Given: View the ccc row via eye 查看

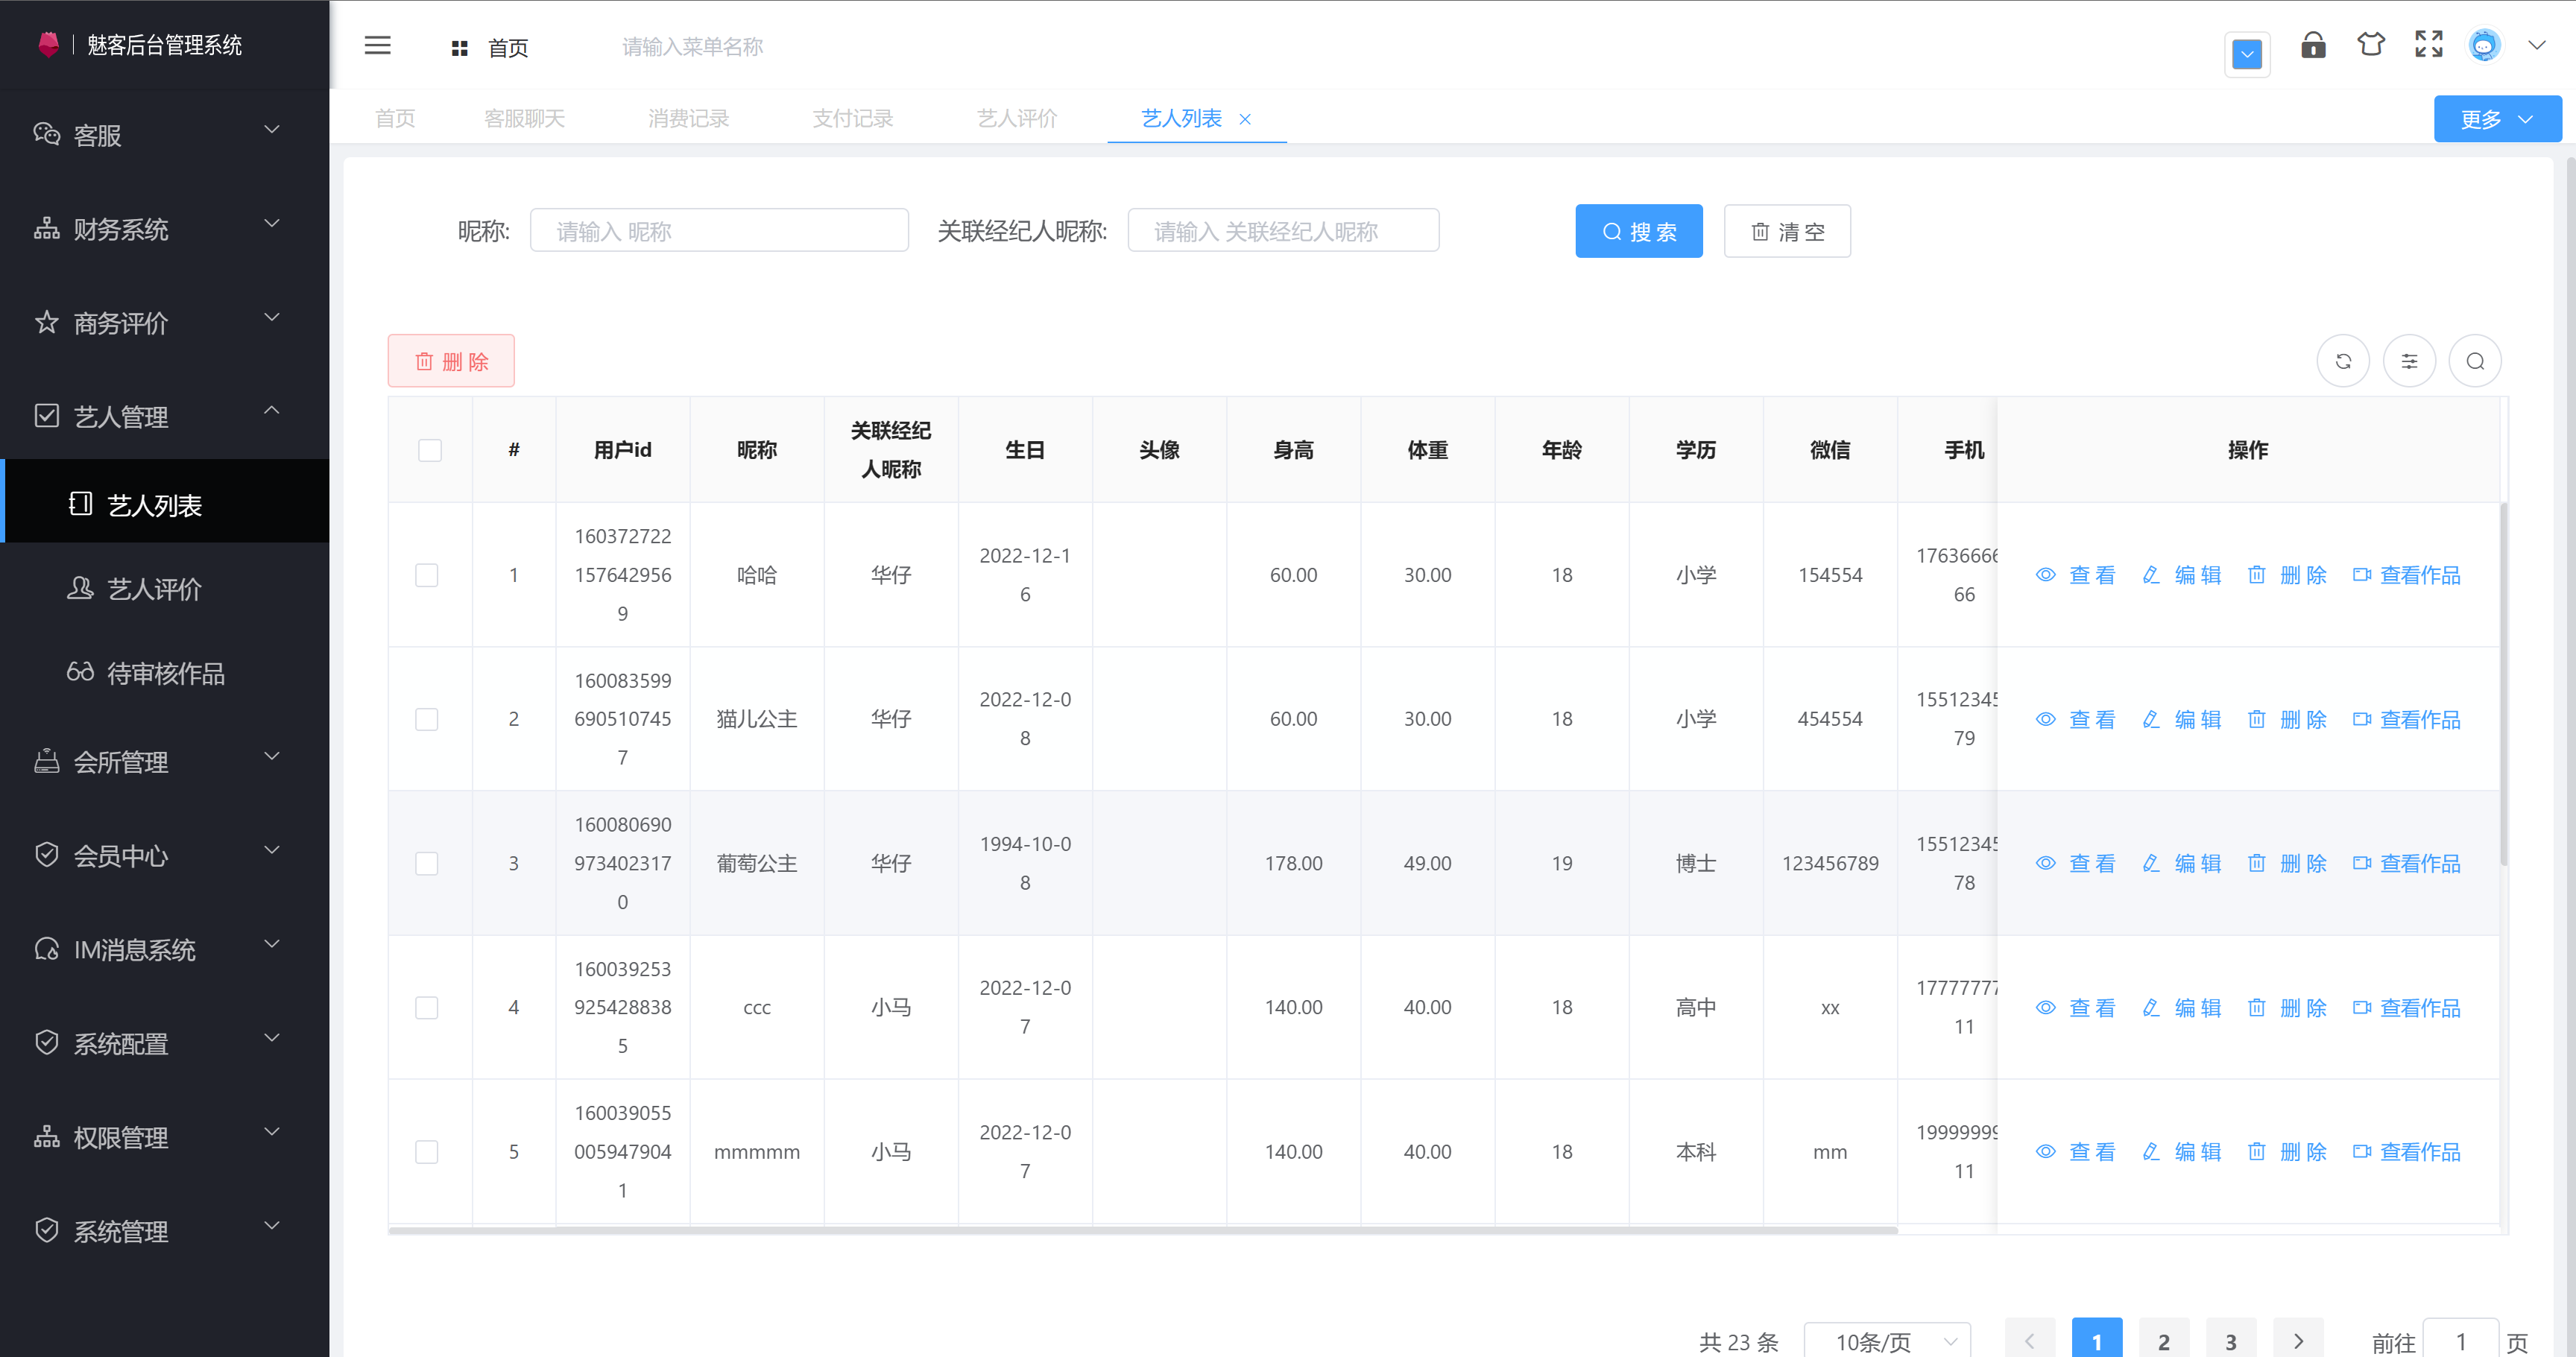Looking at the screenshot, I should click(2076, 1007).
